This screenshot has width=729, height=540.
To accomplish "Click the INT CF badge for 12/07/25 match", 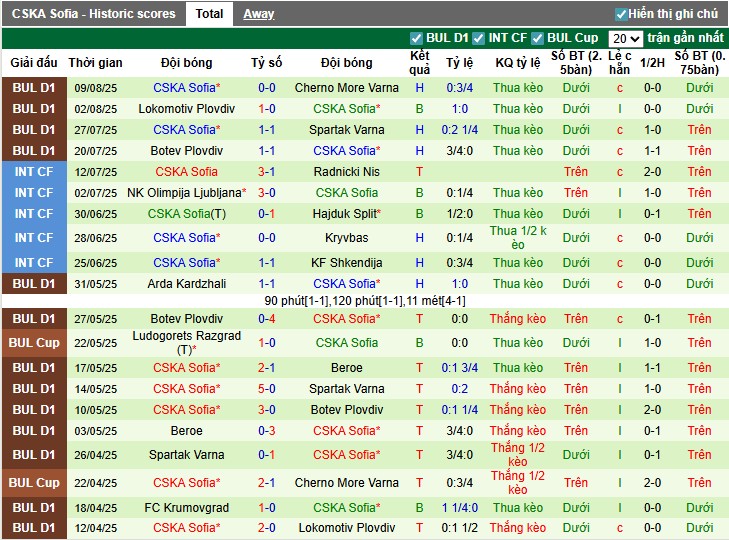I will tap(33, 172).
